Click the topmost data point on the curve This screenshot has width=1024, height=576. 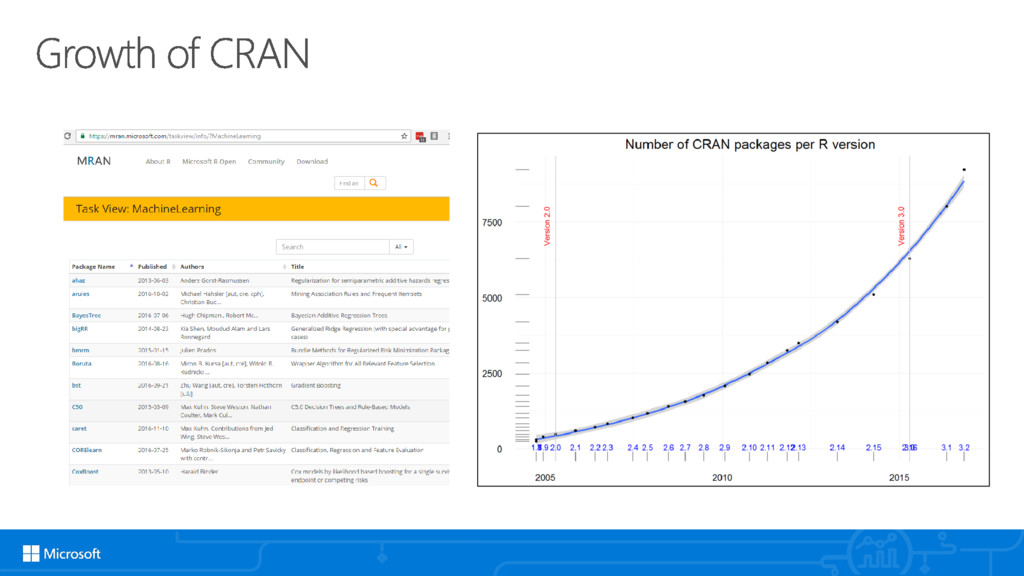point(964,170)
